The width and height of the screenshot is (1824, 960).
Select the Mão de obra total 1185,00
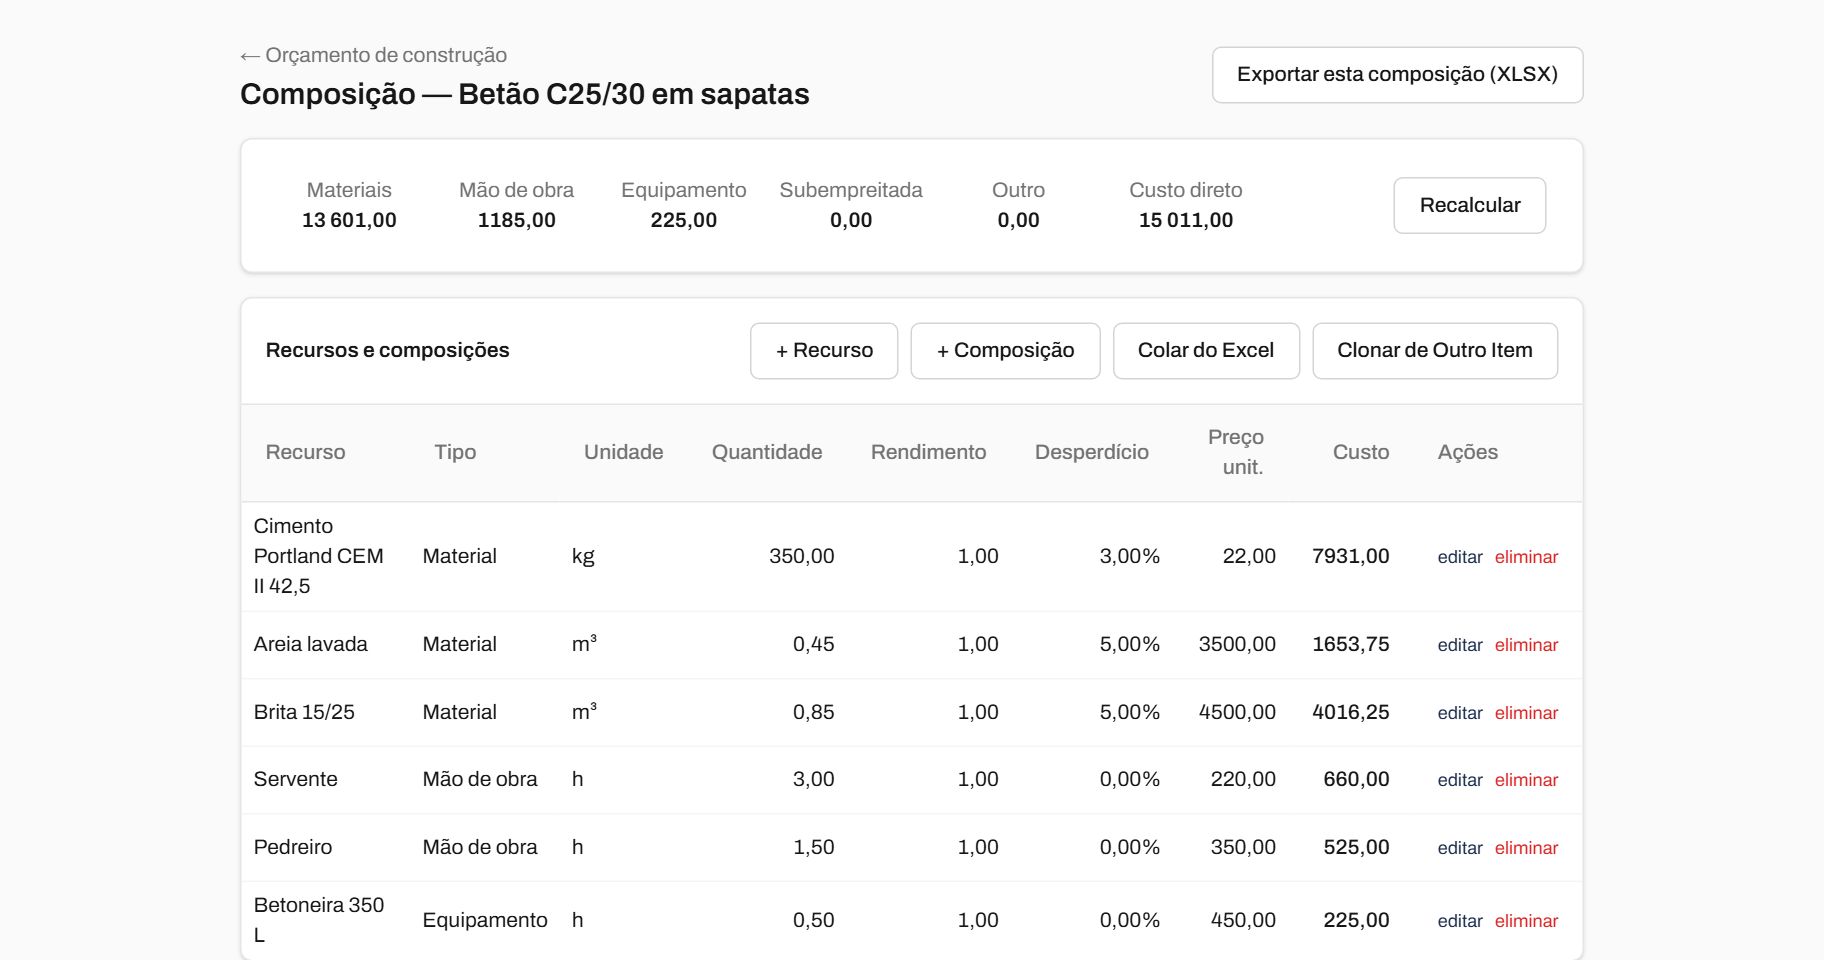point(516,220)
